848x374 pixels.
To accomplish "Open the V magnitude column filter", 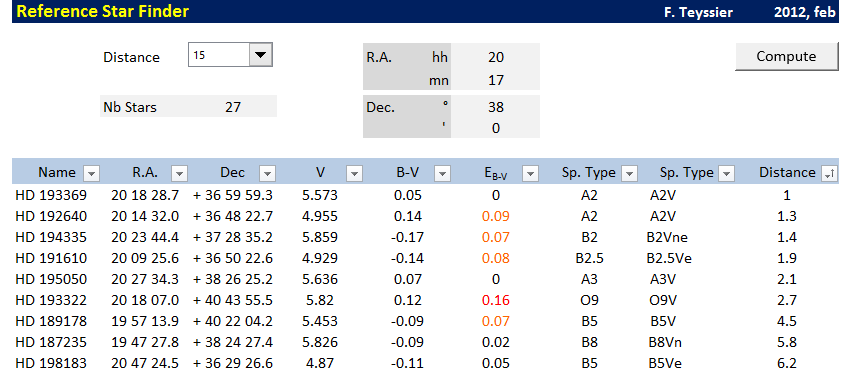I will click(354, 173).
